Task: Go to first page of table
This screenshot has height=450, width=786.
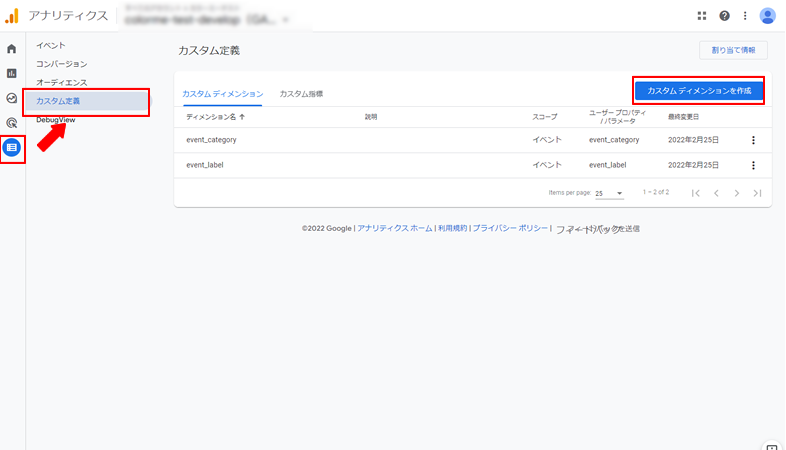Action: pyautogui.click(x=696, y=193)
